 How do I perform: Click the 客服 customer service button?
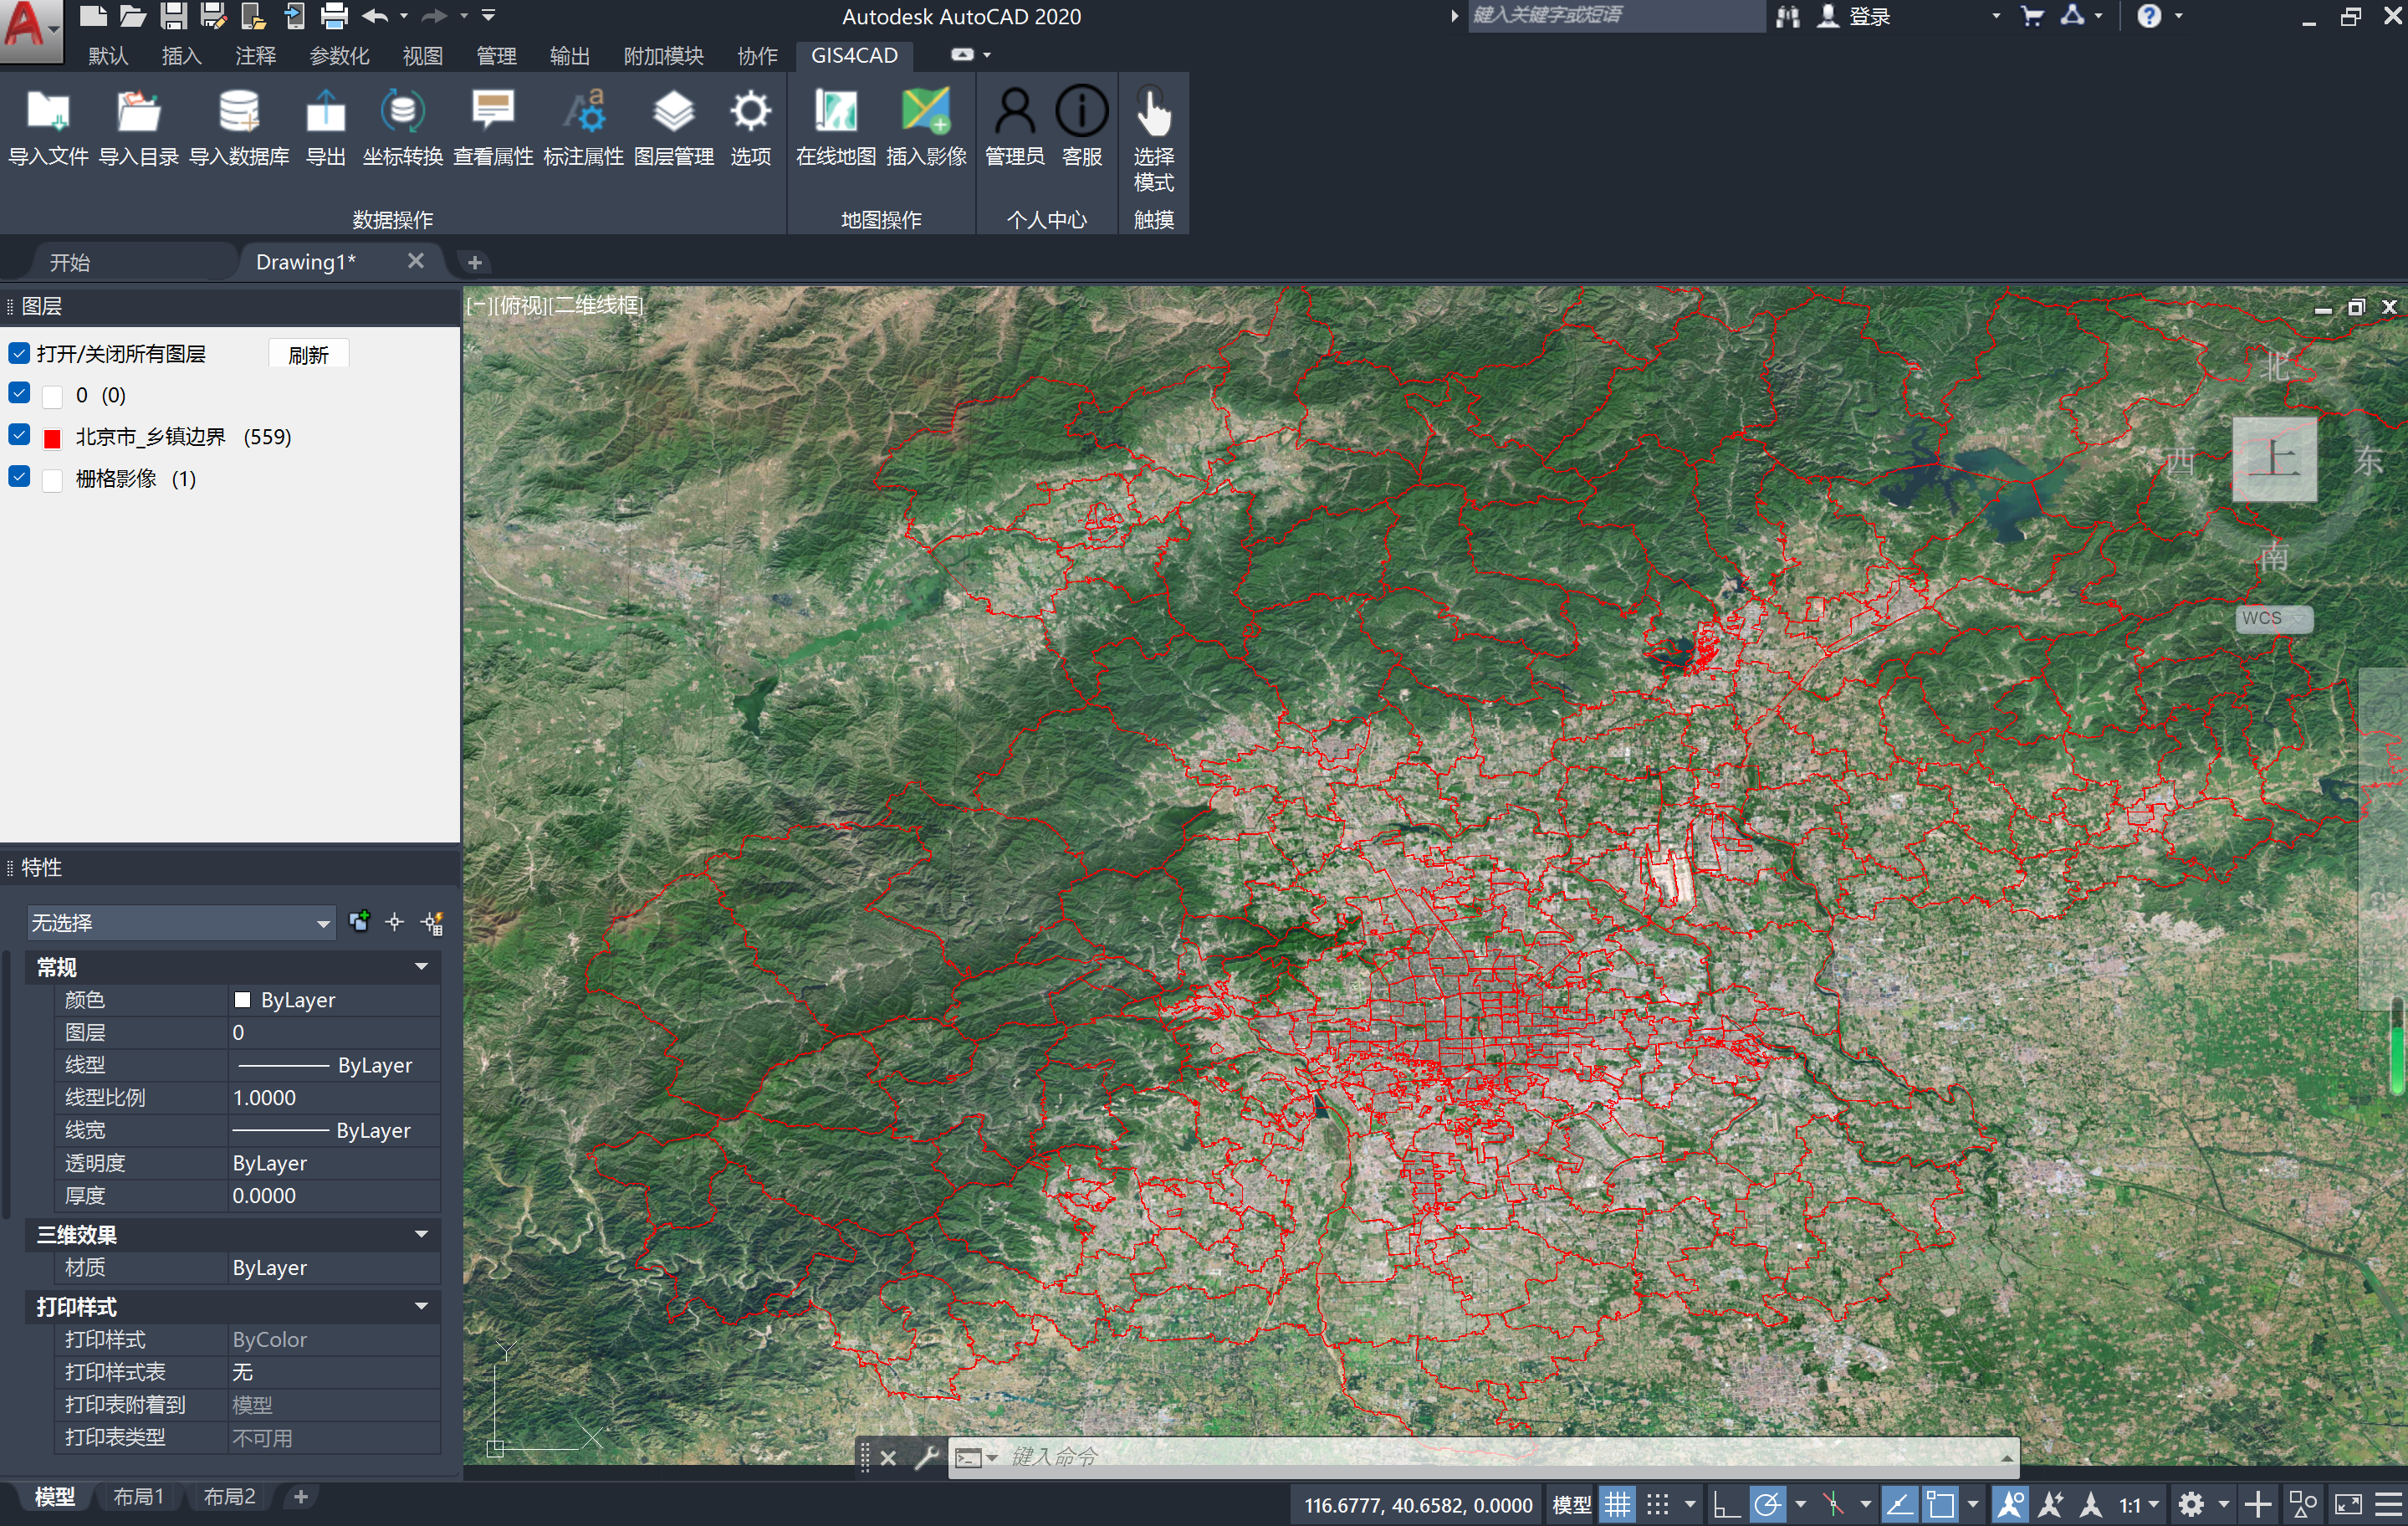tap(1081, 127)
